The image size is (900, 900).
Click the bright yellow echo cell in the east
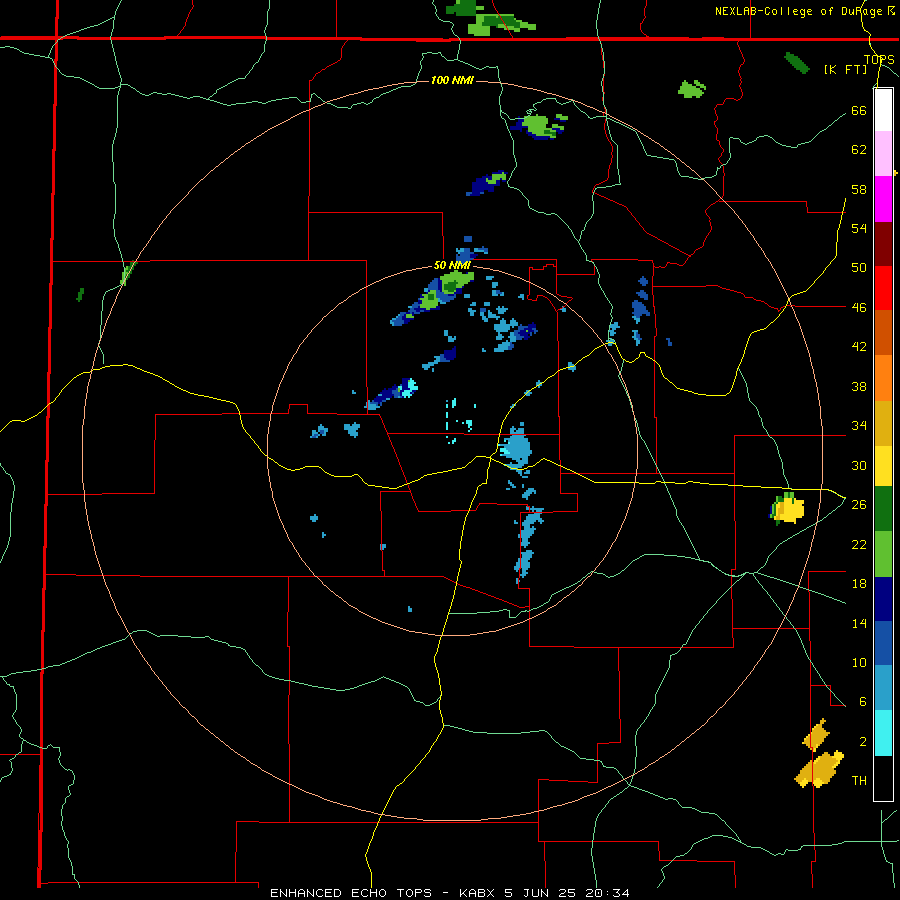(x=790, y=510)
